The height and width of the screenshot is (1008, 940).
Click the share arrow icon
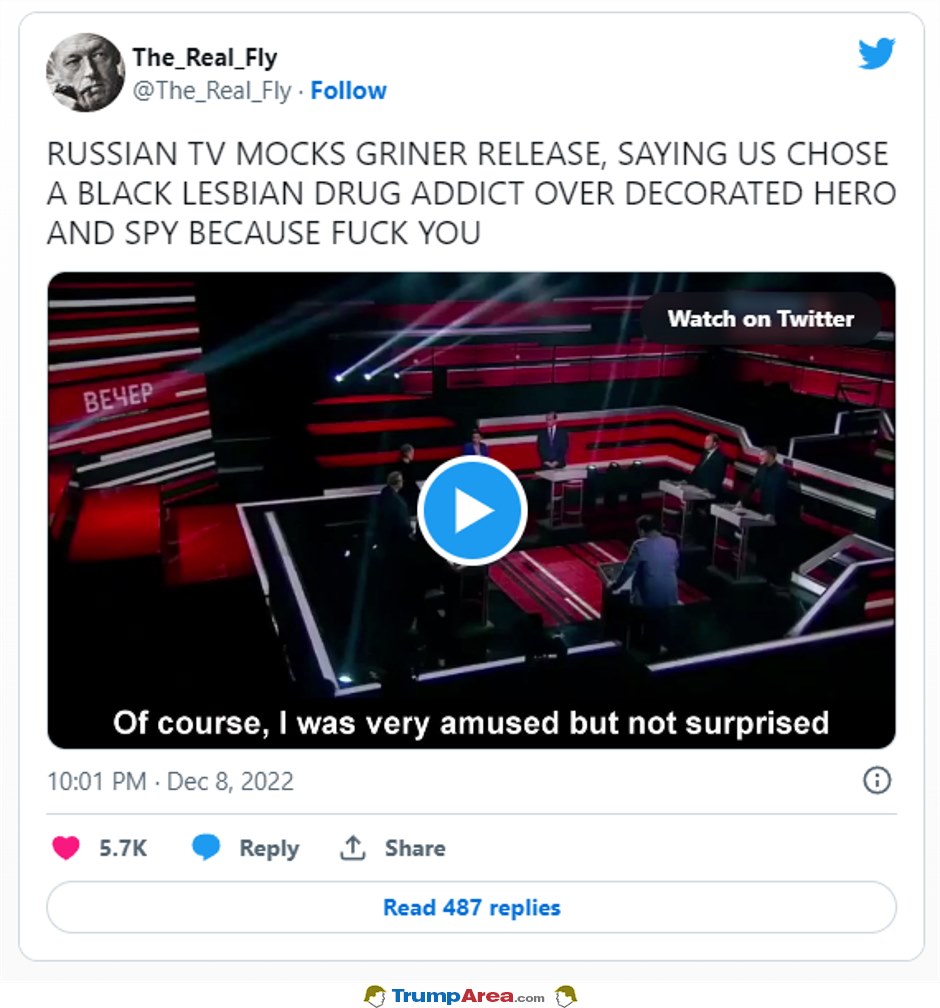pyautogui.click(x=352, y=848)
